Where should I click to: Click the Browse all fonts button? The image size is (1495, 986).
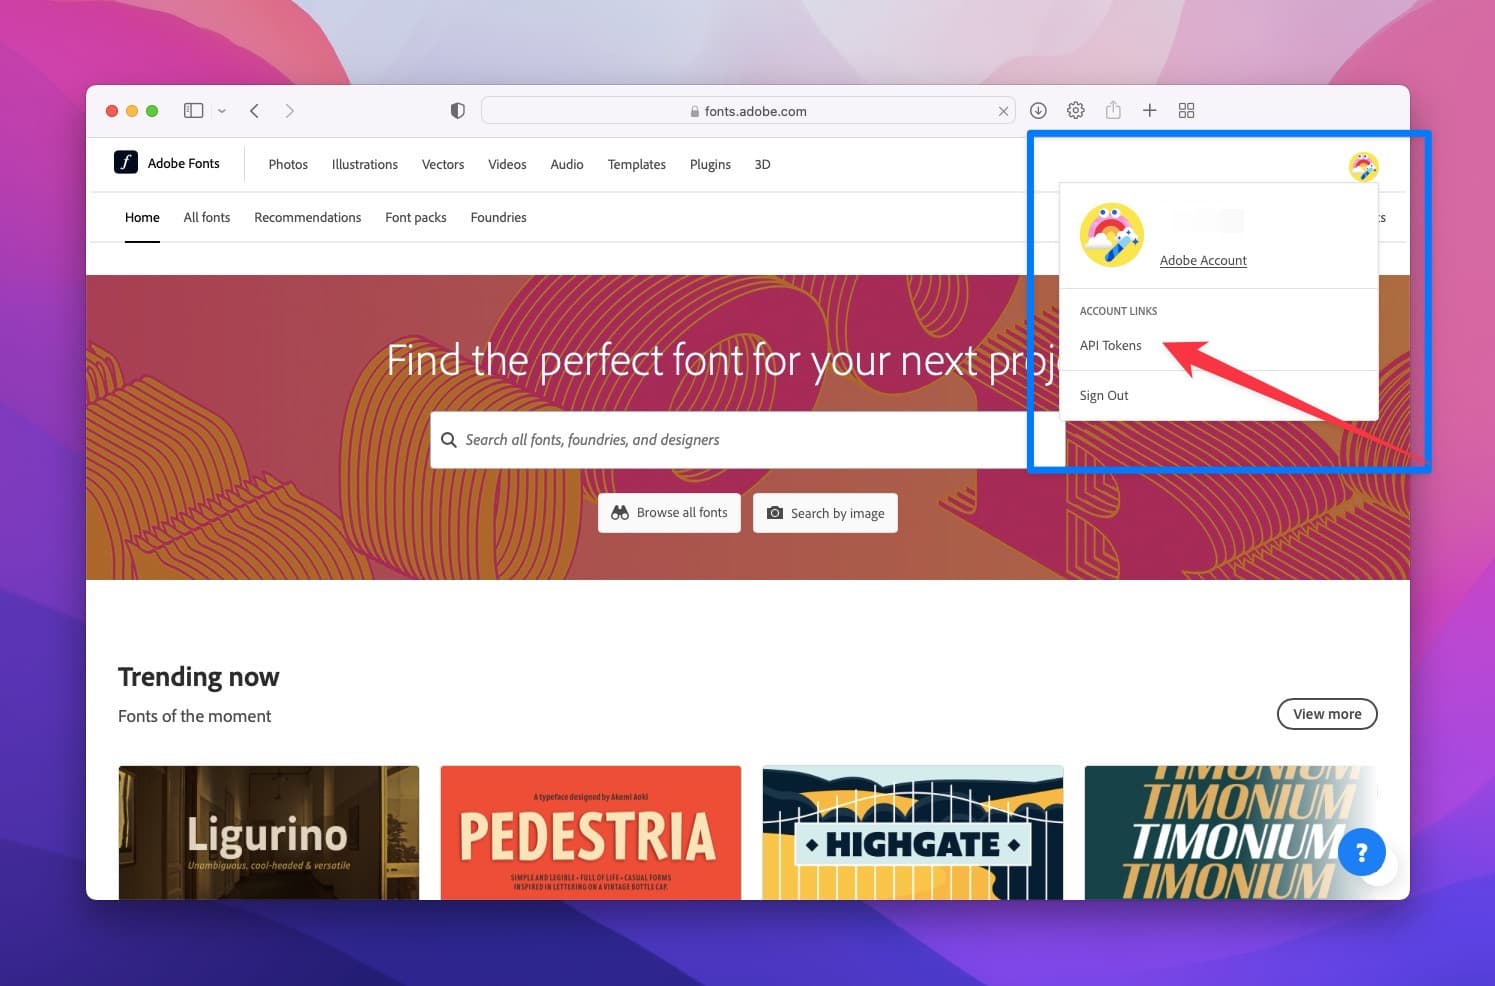tap(669, 513)
